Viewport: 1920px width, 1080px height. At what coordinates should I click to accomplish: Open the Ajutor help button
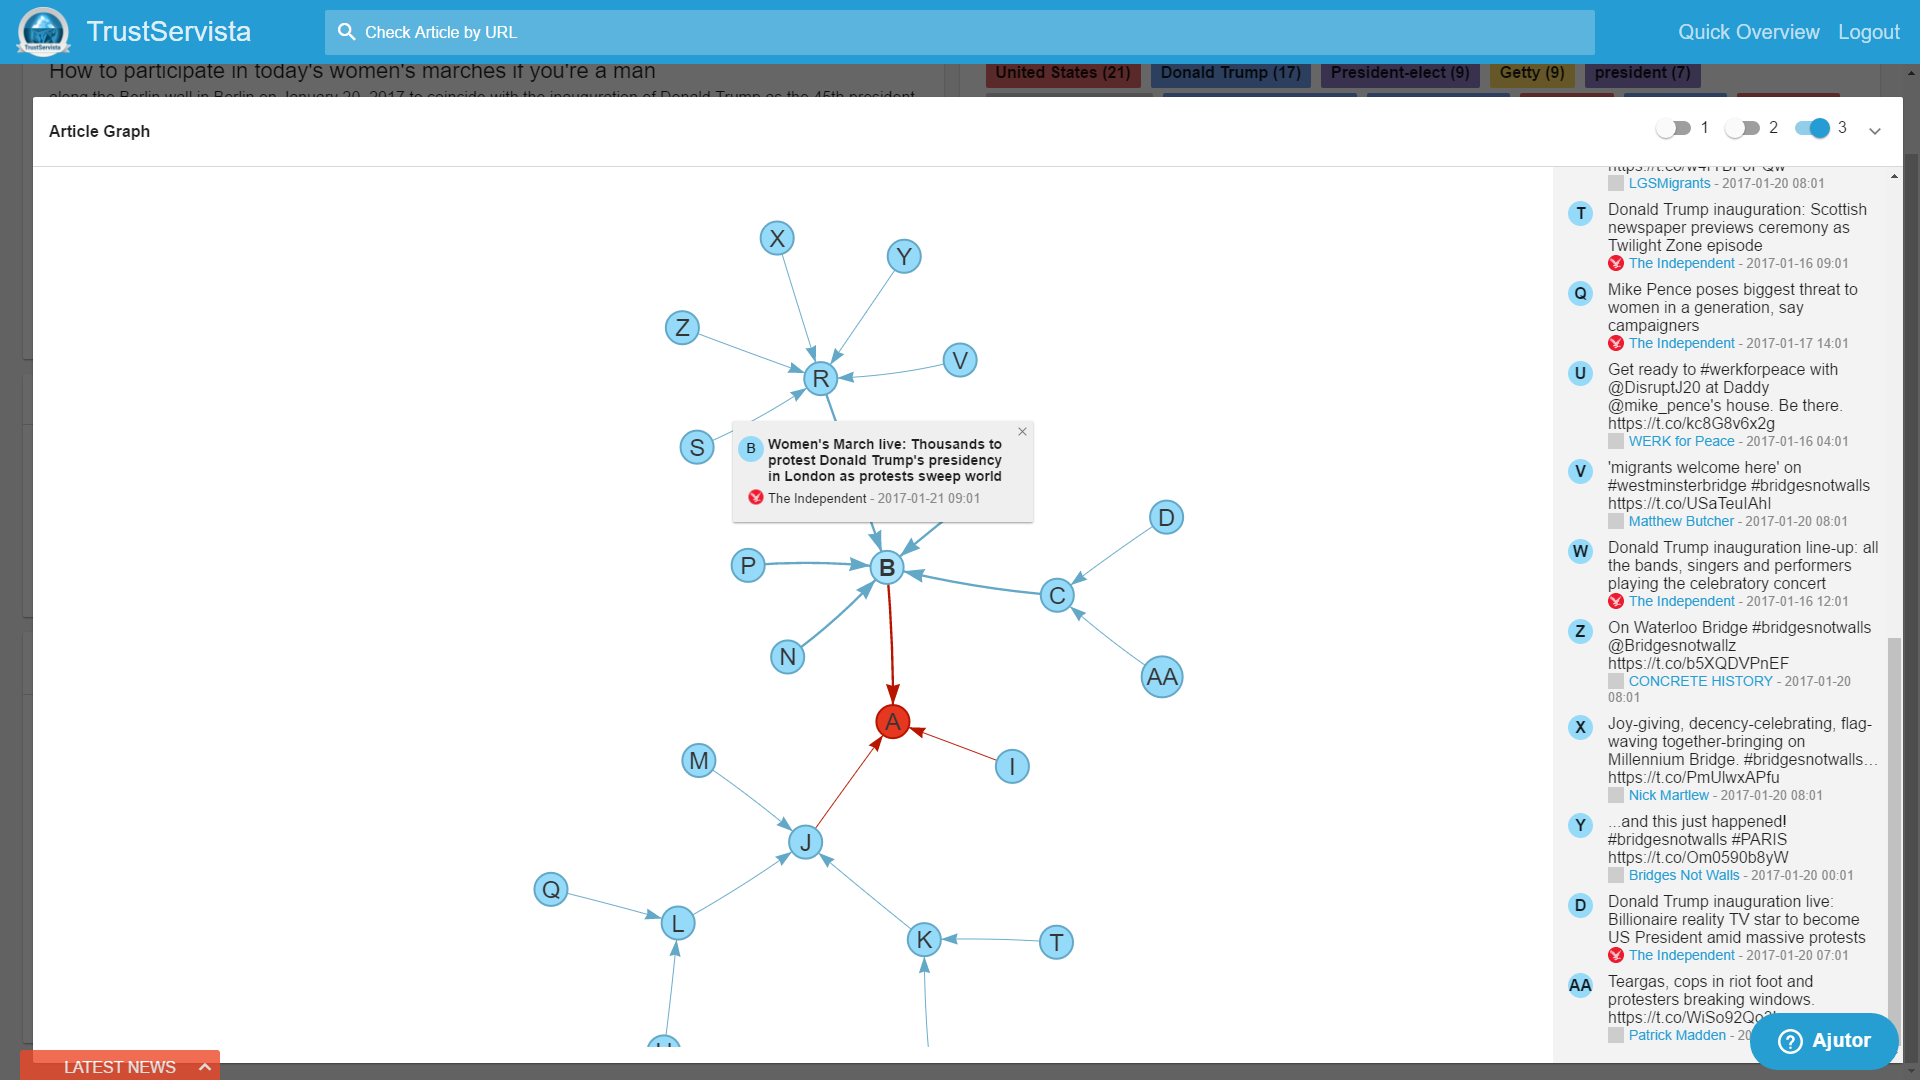click(x=1824, y=1040)
